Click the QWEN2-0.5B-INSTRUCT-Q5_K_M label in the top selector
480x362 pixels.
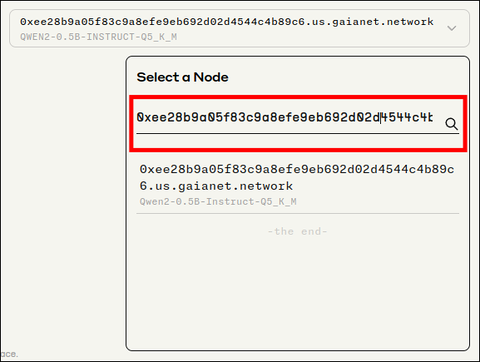[98, 37]
